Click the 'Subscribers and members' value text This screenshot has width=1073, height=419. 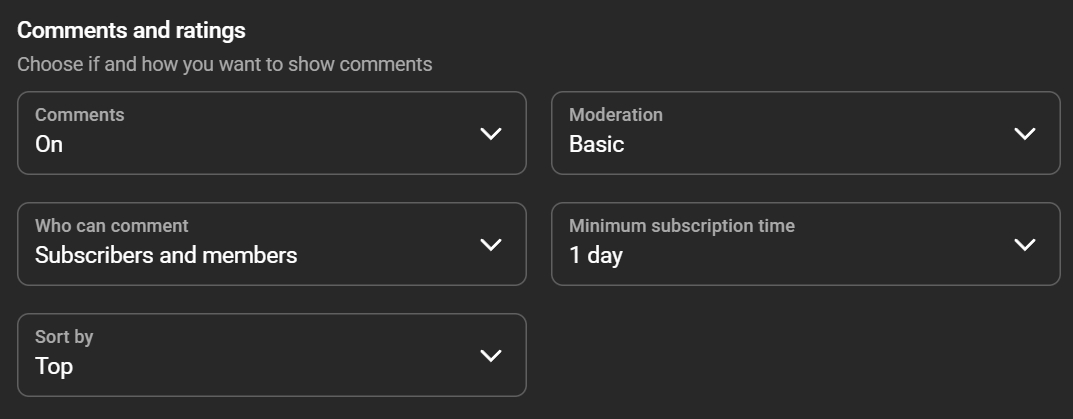tap(166, 256)
